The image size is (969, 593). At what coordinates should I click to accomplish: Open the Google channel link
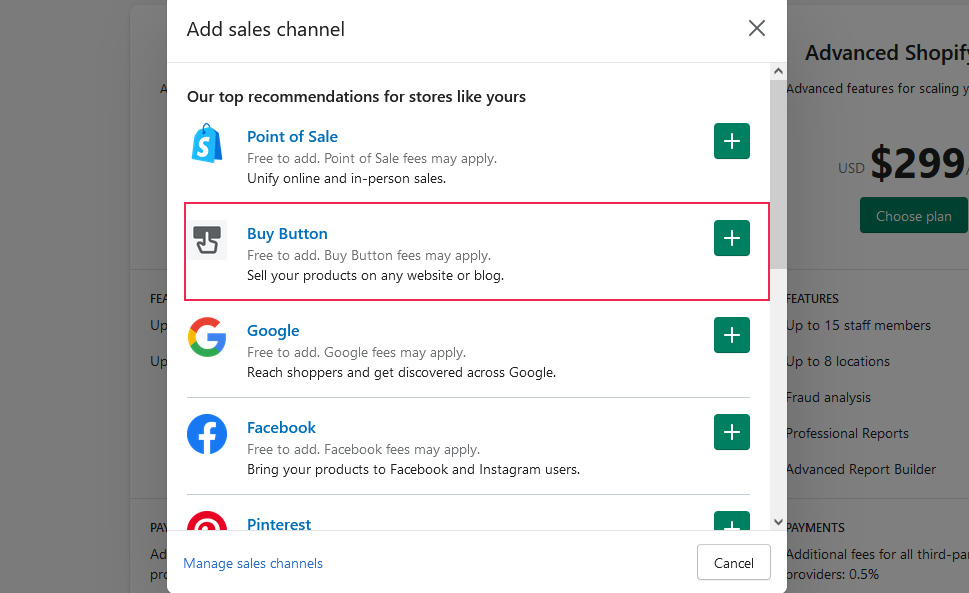[x=273, y=330]
